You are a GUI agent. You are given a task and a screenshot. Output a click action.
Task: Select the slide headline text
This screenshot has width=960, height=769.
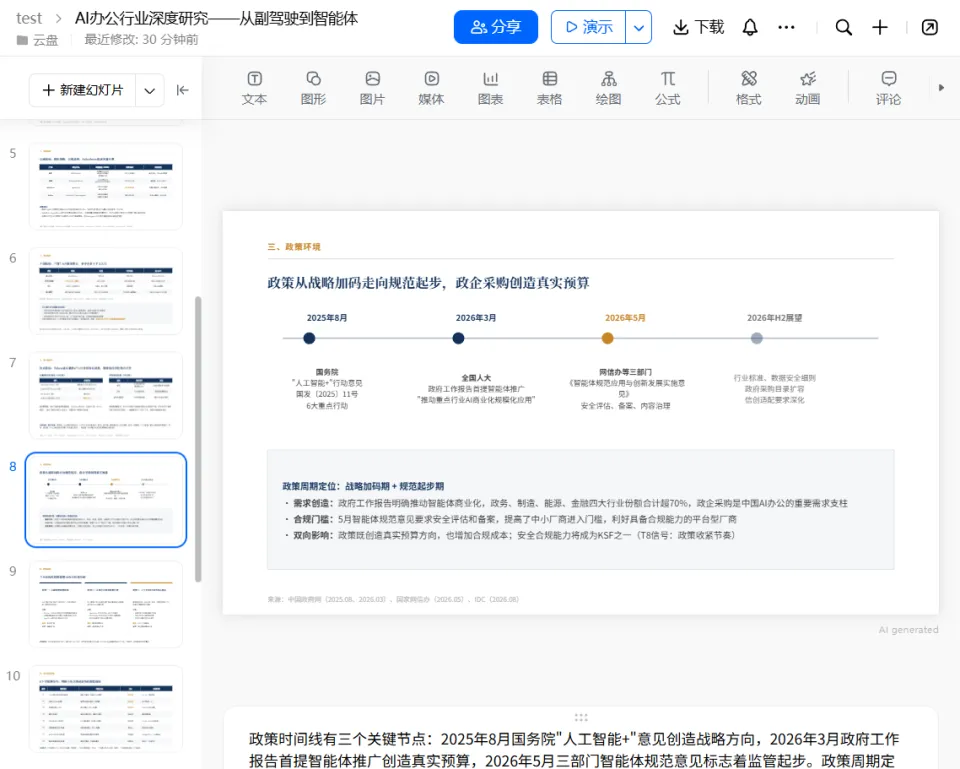point(429,283)
